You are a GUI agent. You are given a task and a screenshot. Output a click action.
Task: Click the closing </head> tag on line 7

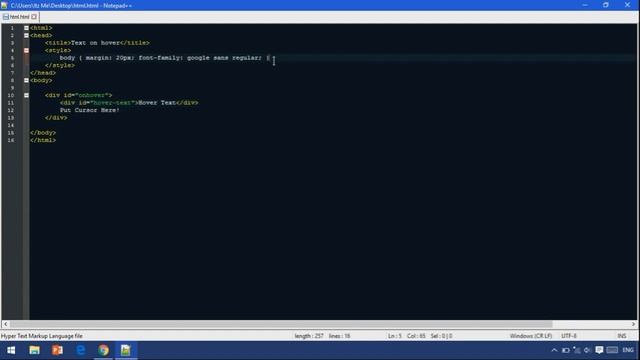pyautogui.click(x=43, y=73)
